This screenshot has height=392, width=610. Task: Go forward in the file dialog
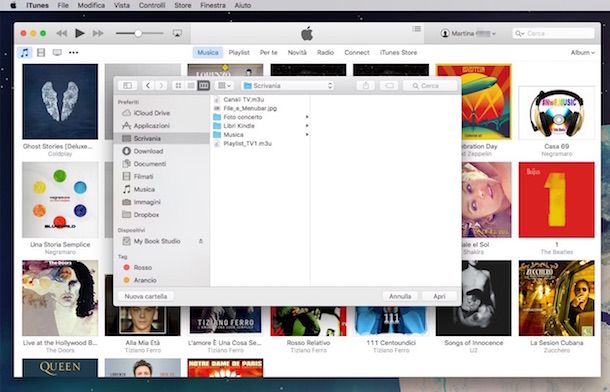pyautogui.click(x=161, y=86)
